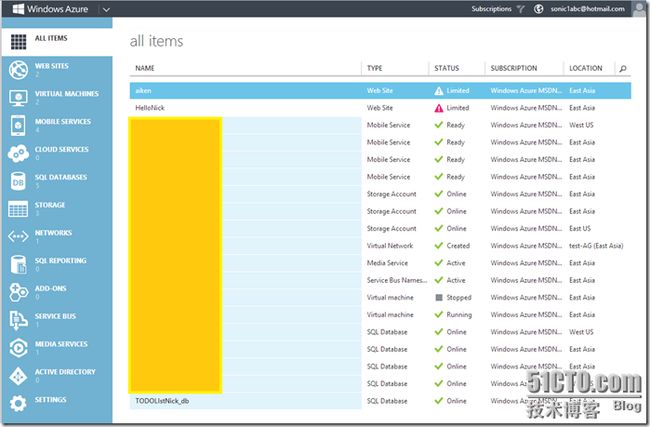The image size is (650, 427).
Task: Open the SQL Reporting cylinder icon
Action: pyautogui.click(x=18, y=264)
